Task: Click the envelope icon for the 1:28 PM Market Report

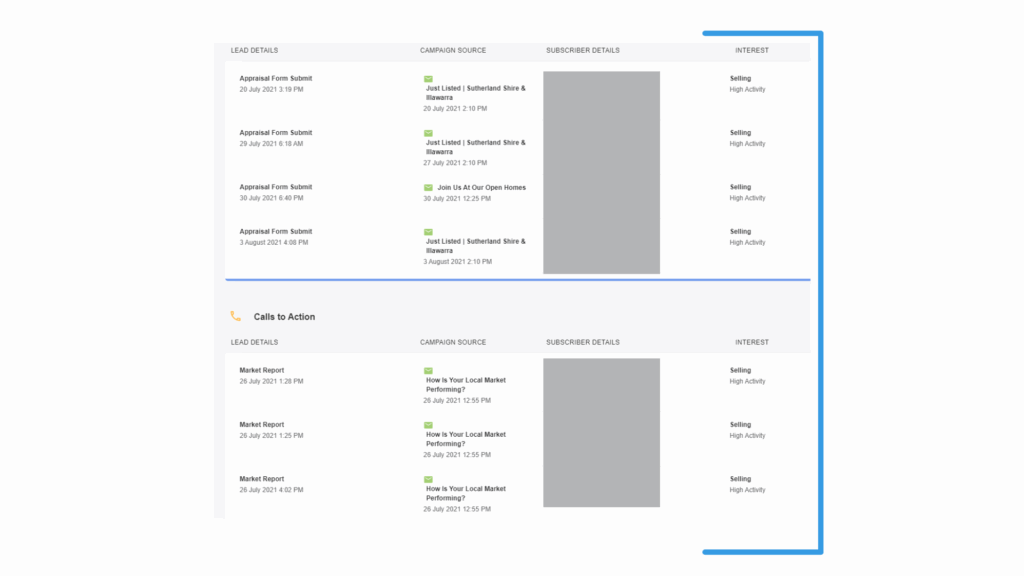Action: pyautogui.click(x=428, y=371)
